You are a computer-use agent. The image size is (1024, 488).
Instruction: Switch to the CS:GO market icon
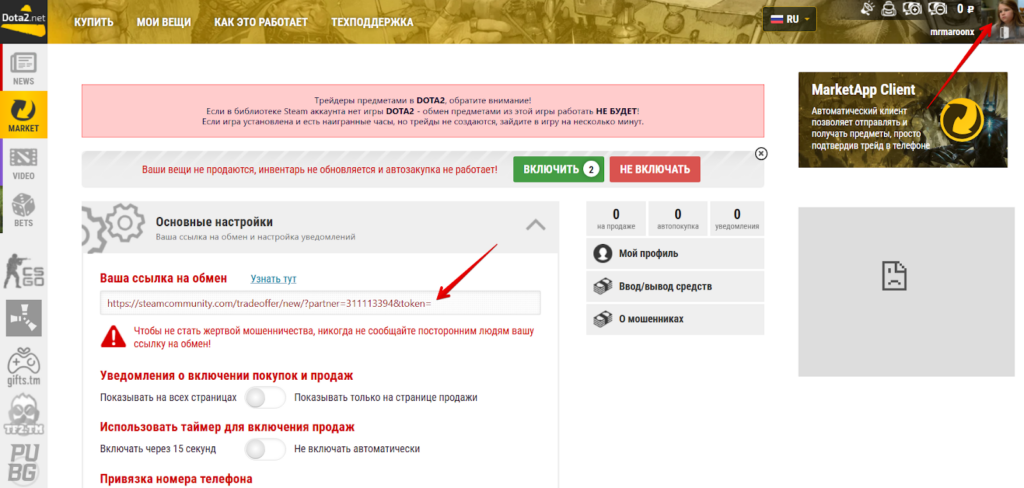[24, 271]
